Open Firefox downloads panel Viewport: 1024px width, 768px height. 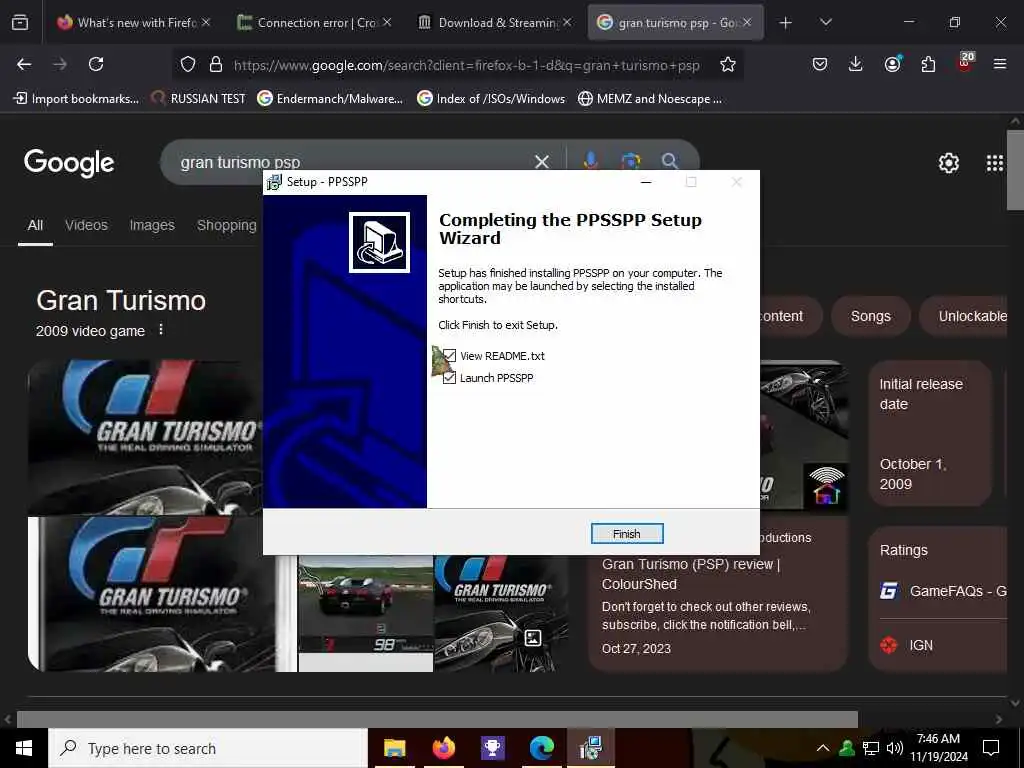coord(856,64)
